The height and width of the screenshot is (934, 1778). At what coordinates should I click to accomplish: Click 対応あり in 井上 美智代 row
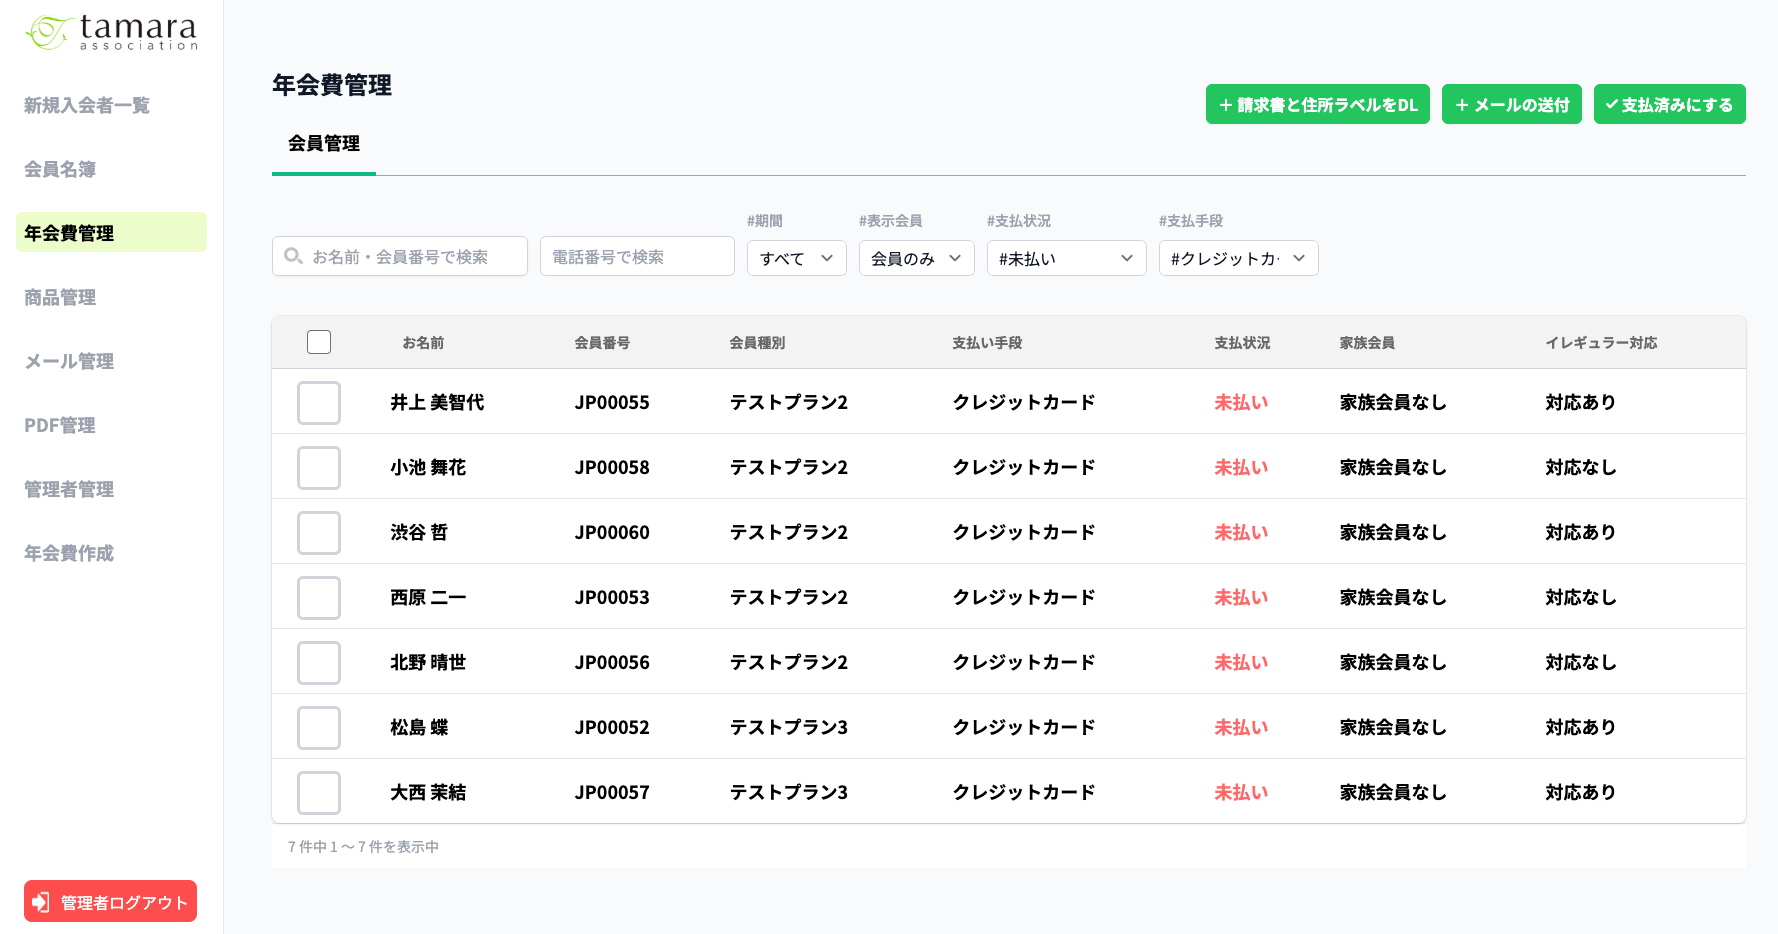click(1581, 402)
